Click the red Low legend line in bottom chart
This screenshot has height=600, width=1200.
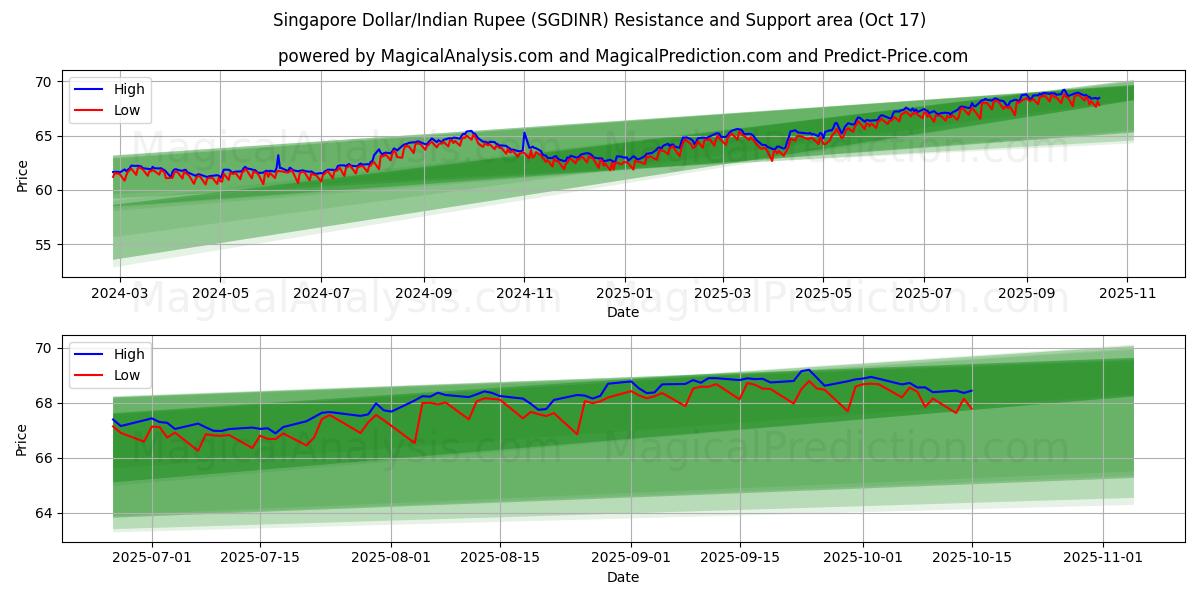click(x=89, y=375)
